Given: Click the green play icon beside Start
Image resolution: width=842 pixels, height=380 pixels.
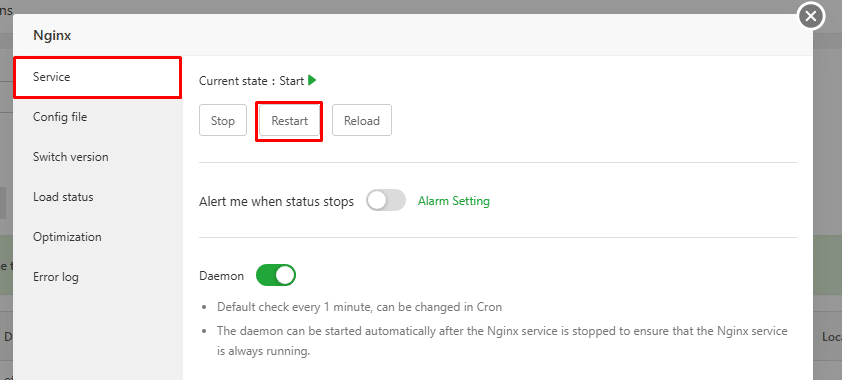Looking at the screenshot, I should [312, 81].
